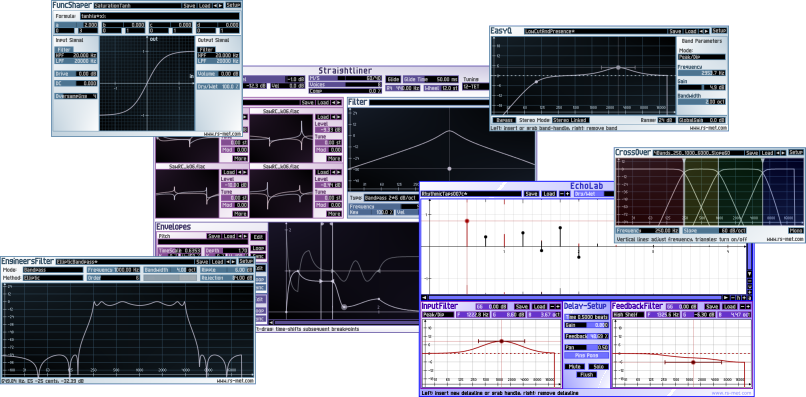Click the EchoLab preset plus icon
The image size is (806, 397).
pyautogui.click(x=567, y=194)
